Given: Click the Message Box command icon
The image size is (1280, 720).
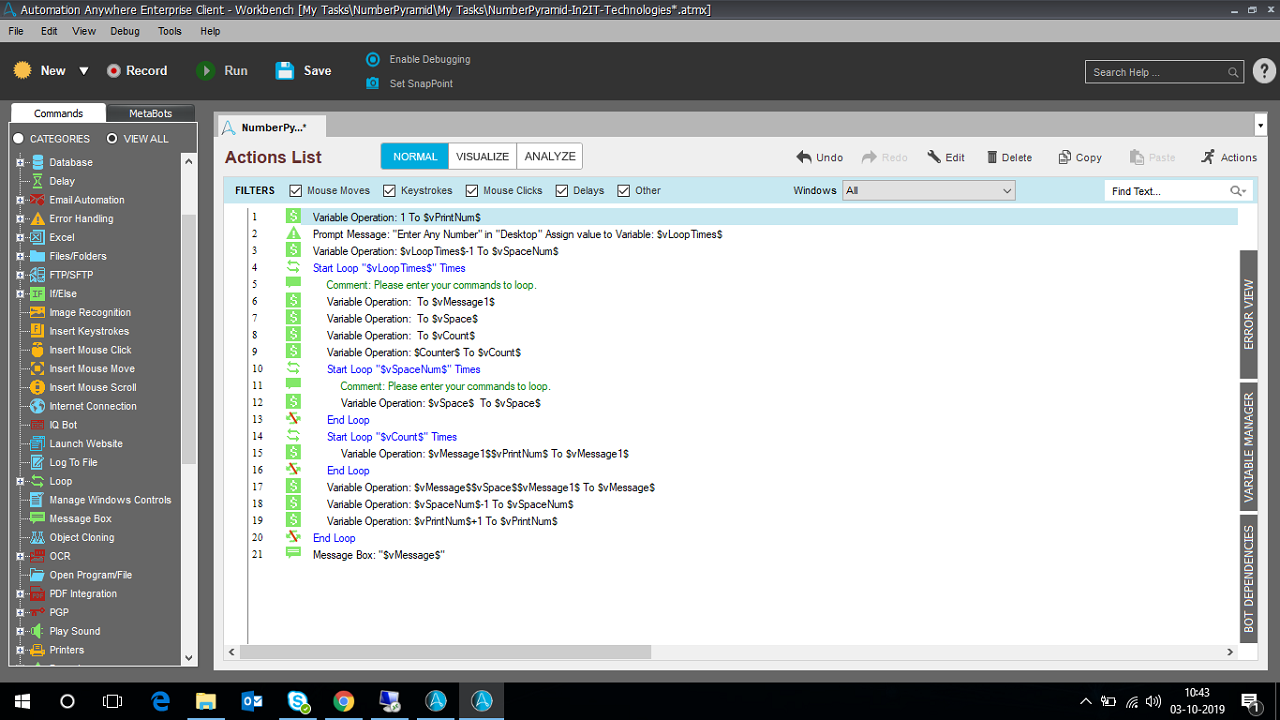Looking at the screenshot, I should coord(36,518).
